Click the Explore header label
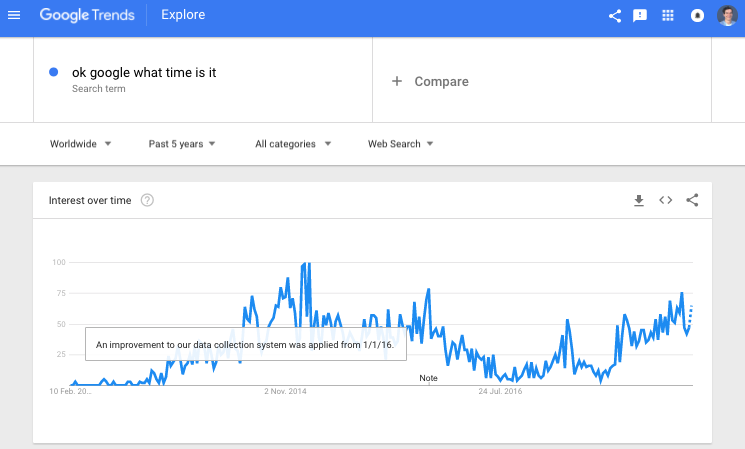The width and height of the screenshot is (745, 449). pyautogui.click(x=183, y=16)
